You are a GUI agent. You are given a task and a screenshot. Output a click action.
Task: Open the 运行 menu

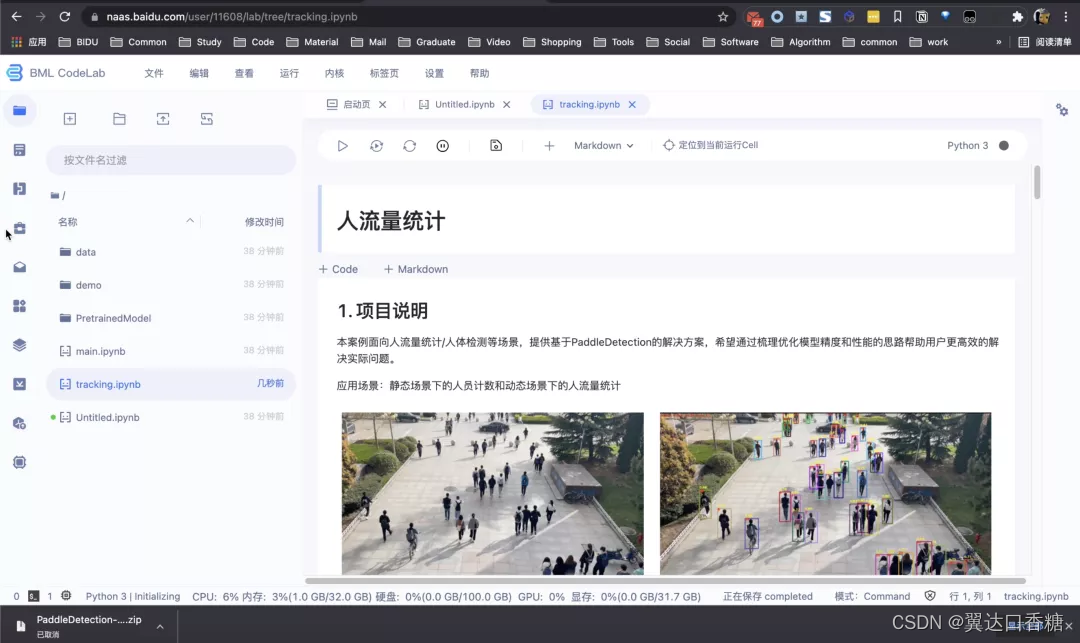point(289,72)
